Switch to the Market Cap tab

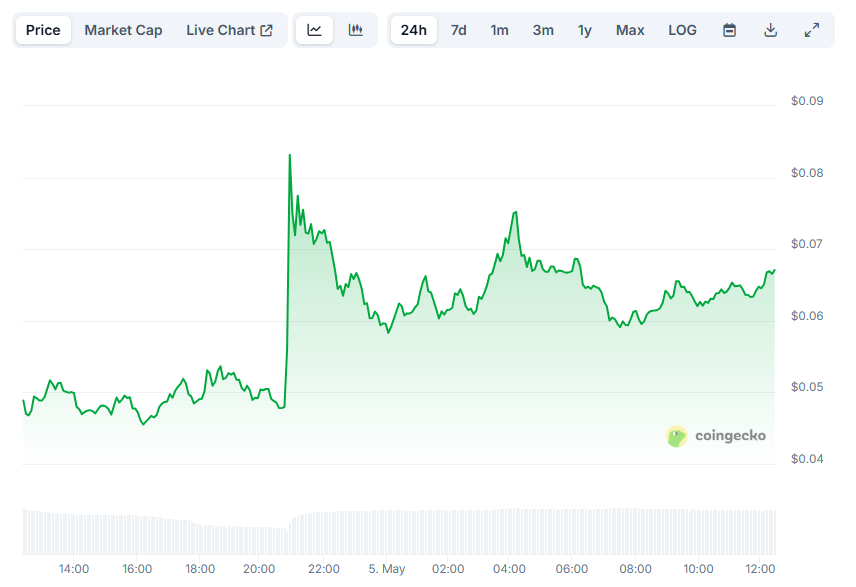(x=123, y=30)
